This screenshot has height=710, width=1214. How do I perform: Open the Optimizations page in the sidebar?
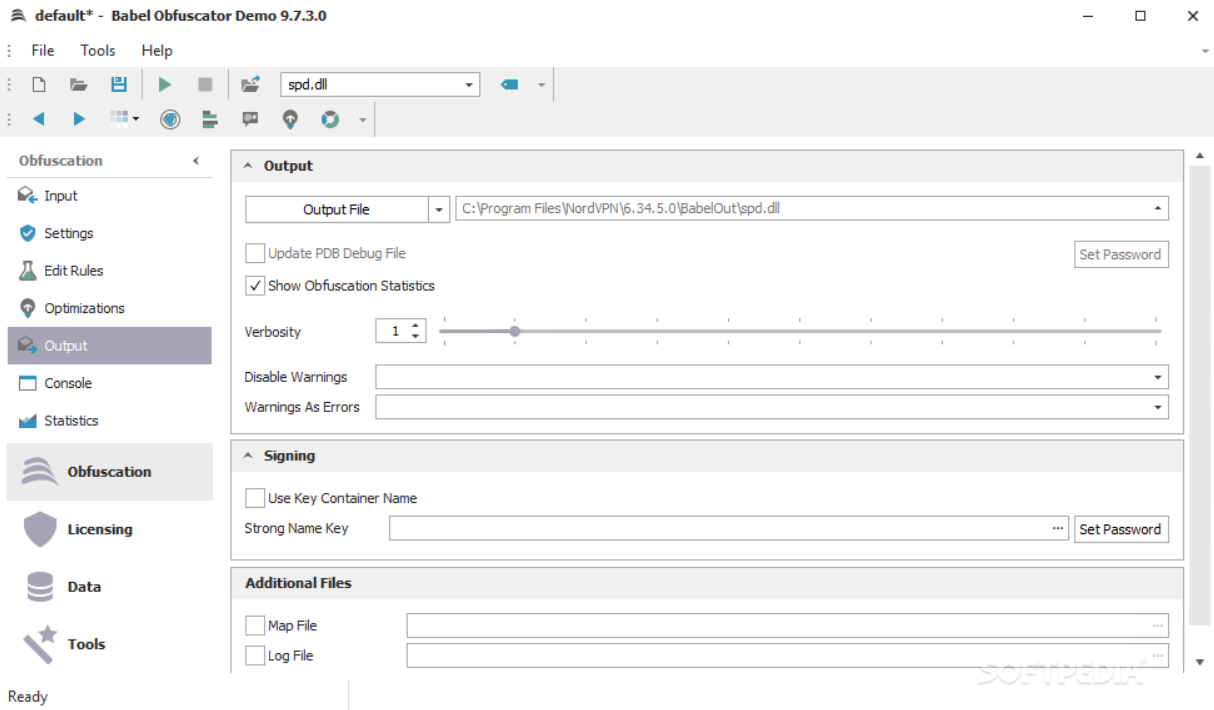pyautogui.click(x=109, y=308)
